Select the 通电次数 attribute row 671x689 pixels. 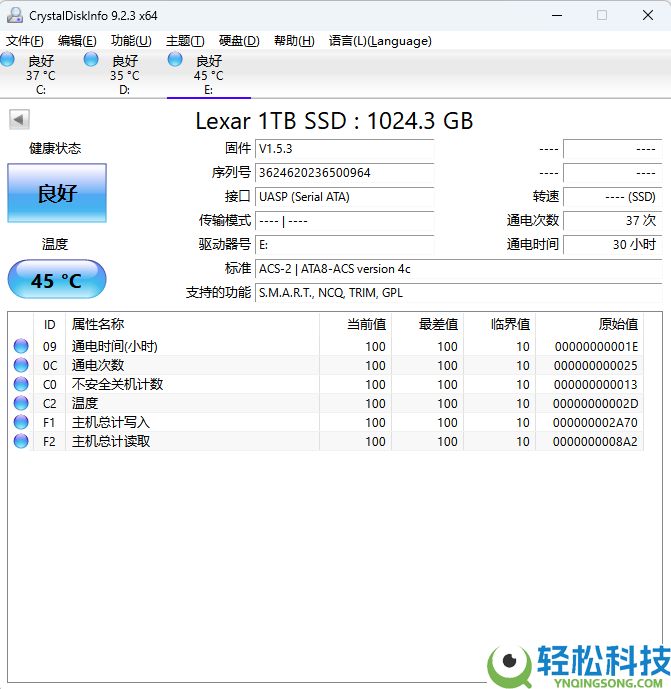[x=327, y=365]
